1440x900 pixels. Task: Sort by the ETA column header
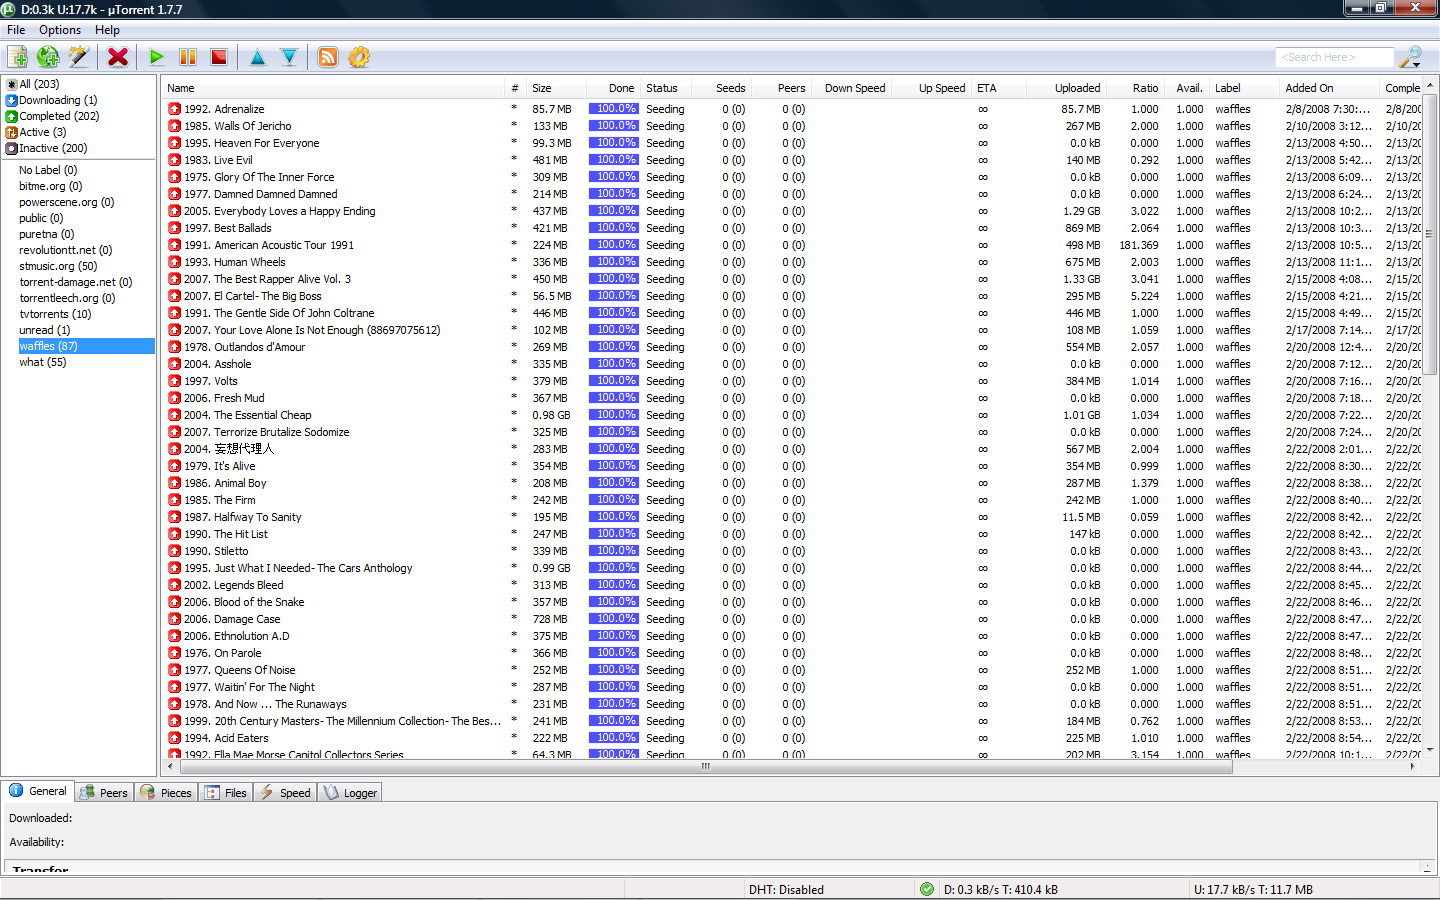point(998,88)
